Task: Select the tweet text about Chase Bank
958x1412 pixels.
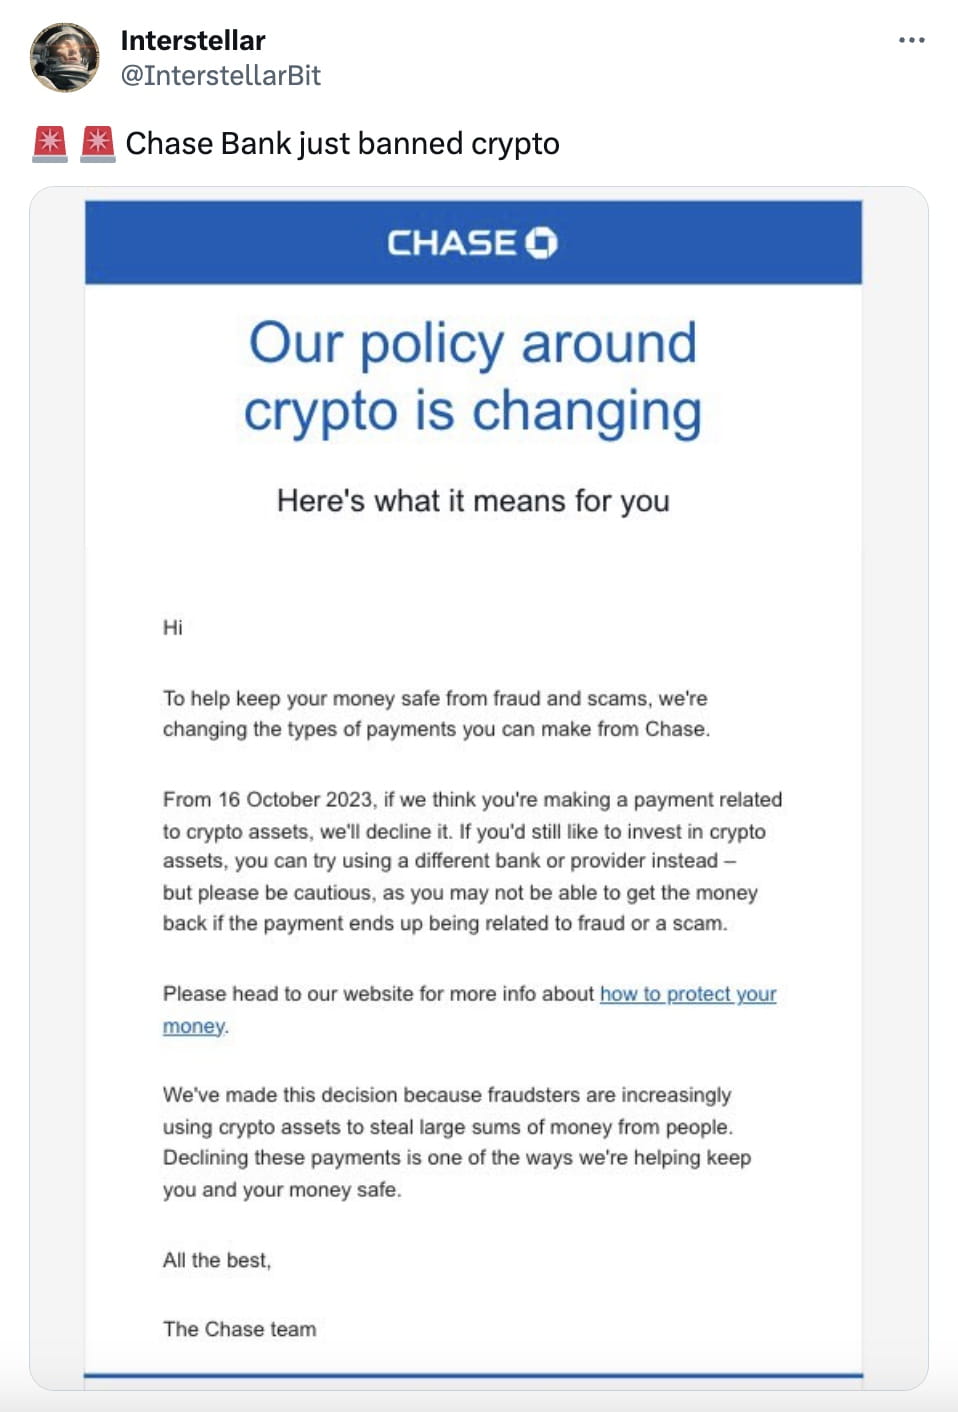Action: click(343, 143)
